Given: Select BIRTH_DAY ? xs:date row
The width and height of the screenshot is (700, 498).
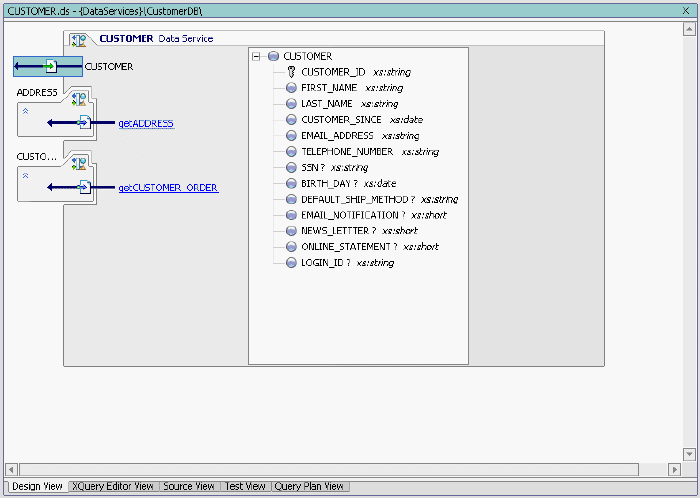Looking at the screenshot, I should click(349, 183).
